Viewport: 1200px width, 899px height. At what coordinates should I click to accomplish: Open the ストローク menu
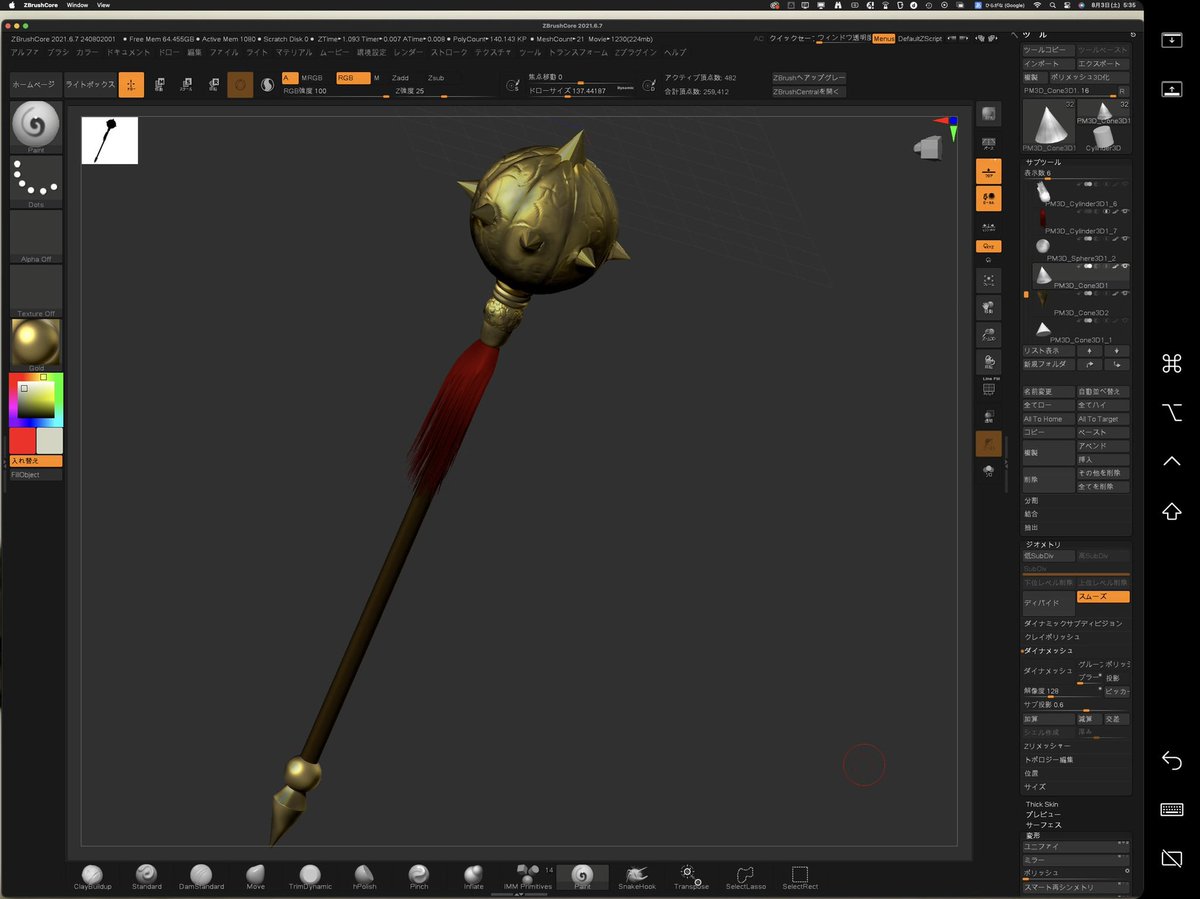pos(448,52)
